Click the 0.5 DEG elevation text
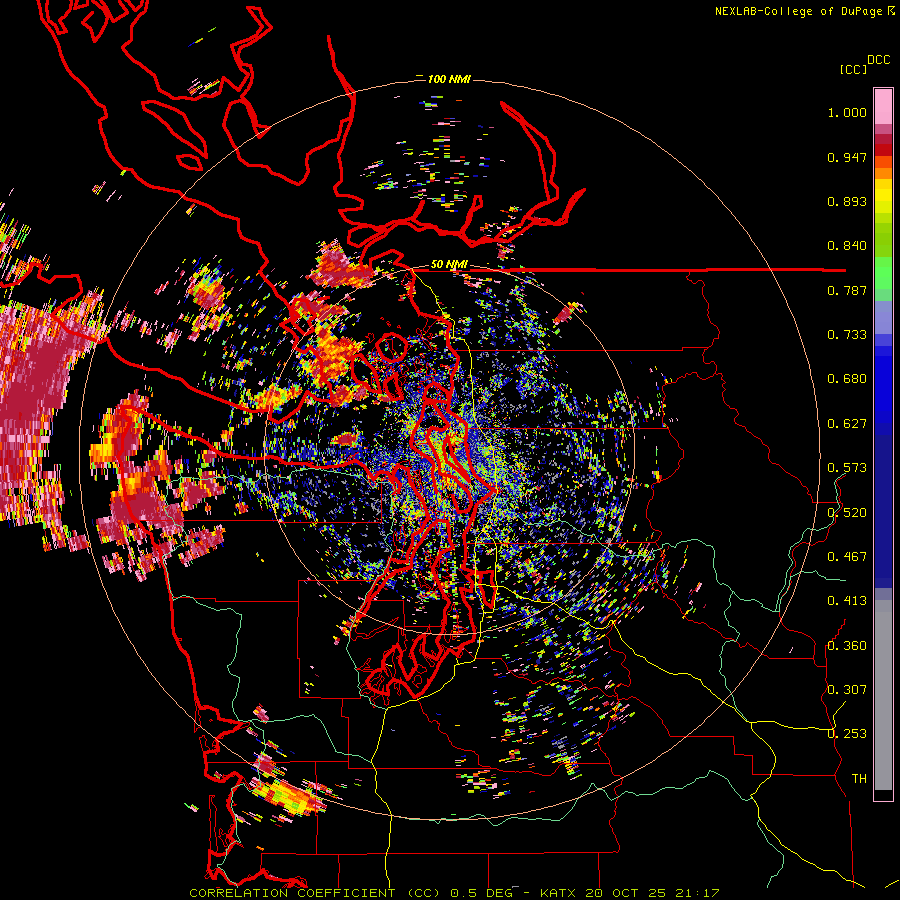This screenshot has height=900, width=900. pyautogui.click(x=480, y=893)
